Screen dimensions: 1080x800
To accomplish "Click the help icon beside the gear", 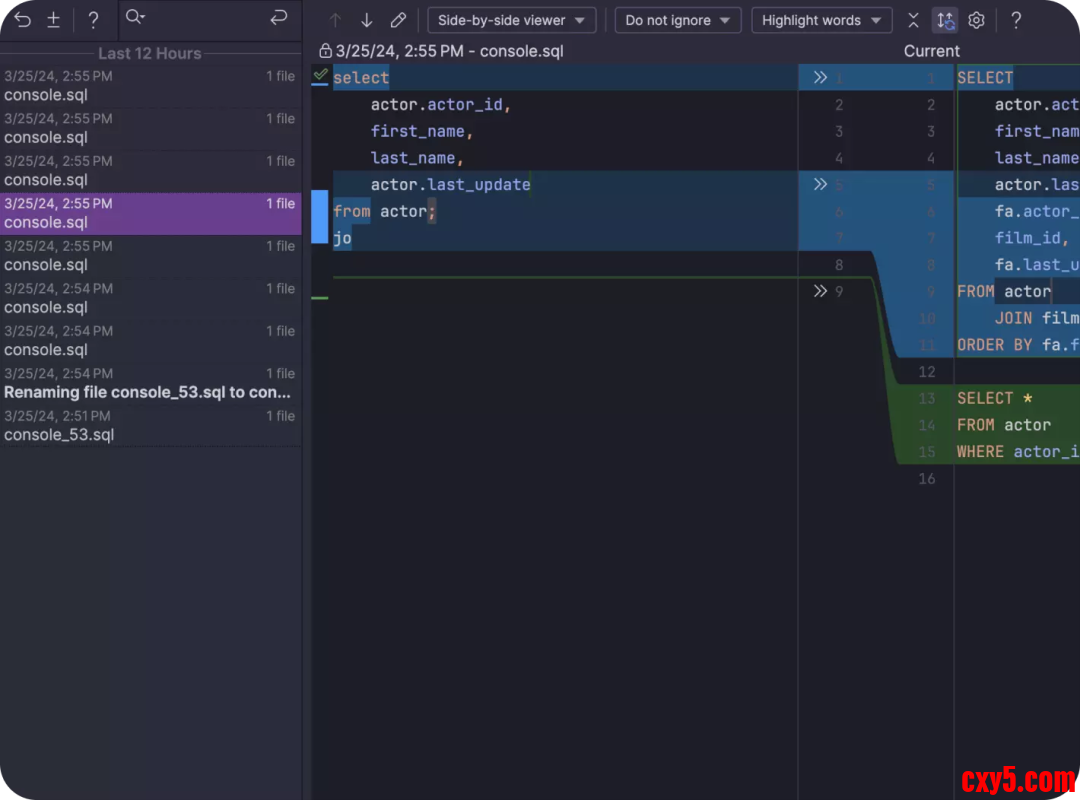I will (1016, 20).
